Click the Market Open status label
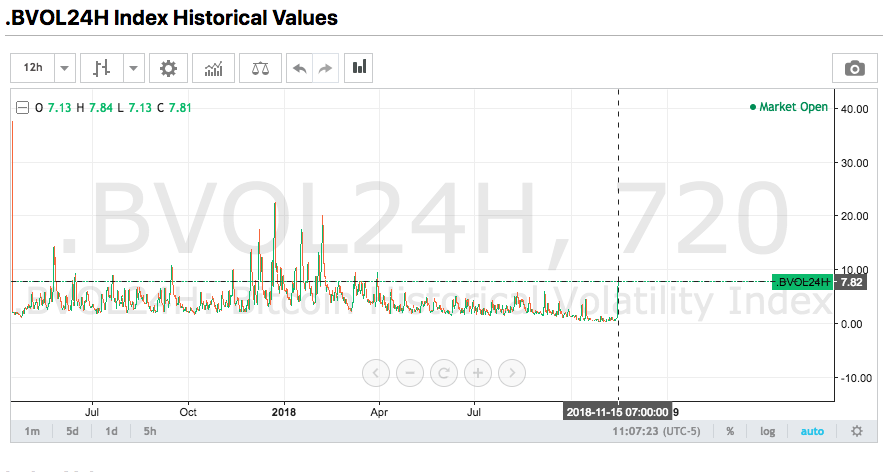Screen dimensions: 893x472 coord(789,107)
